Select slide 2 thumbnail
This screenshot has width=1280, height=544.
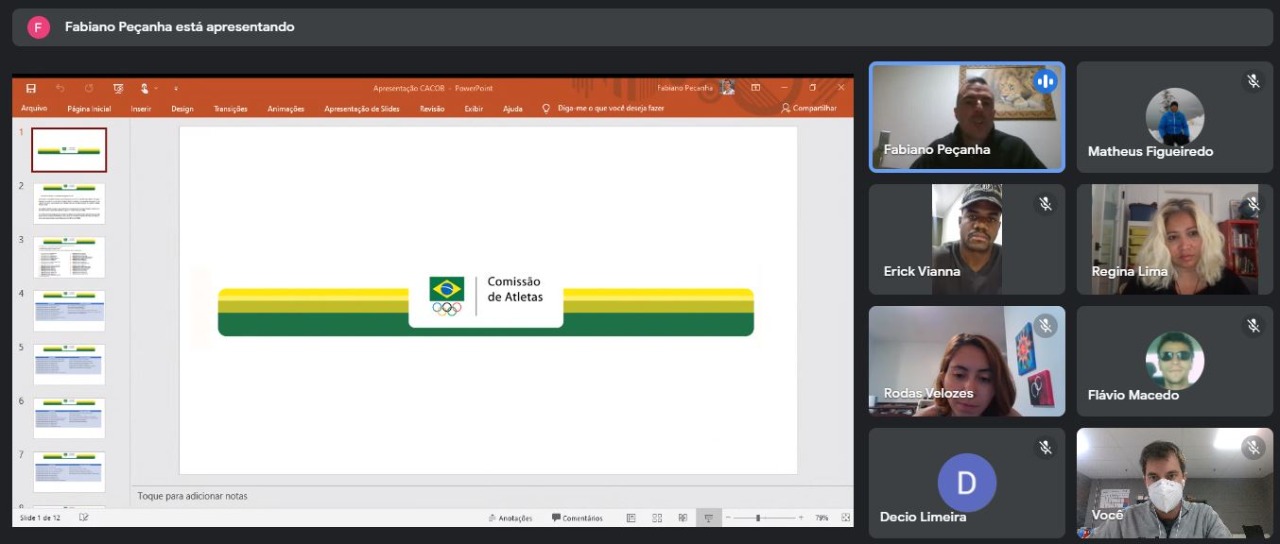[x=69, y=203]
